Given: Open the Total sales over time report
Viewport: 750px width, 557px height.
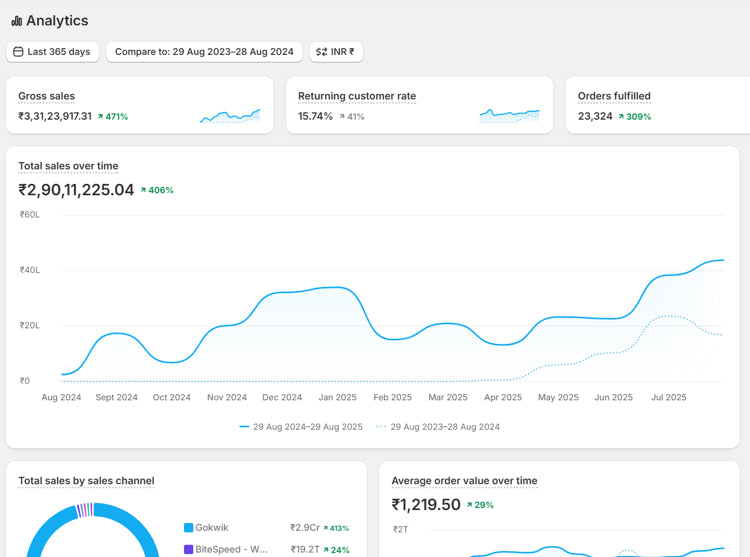Looking at the screenshot, I should (x=68, y=166).
